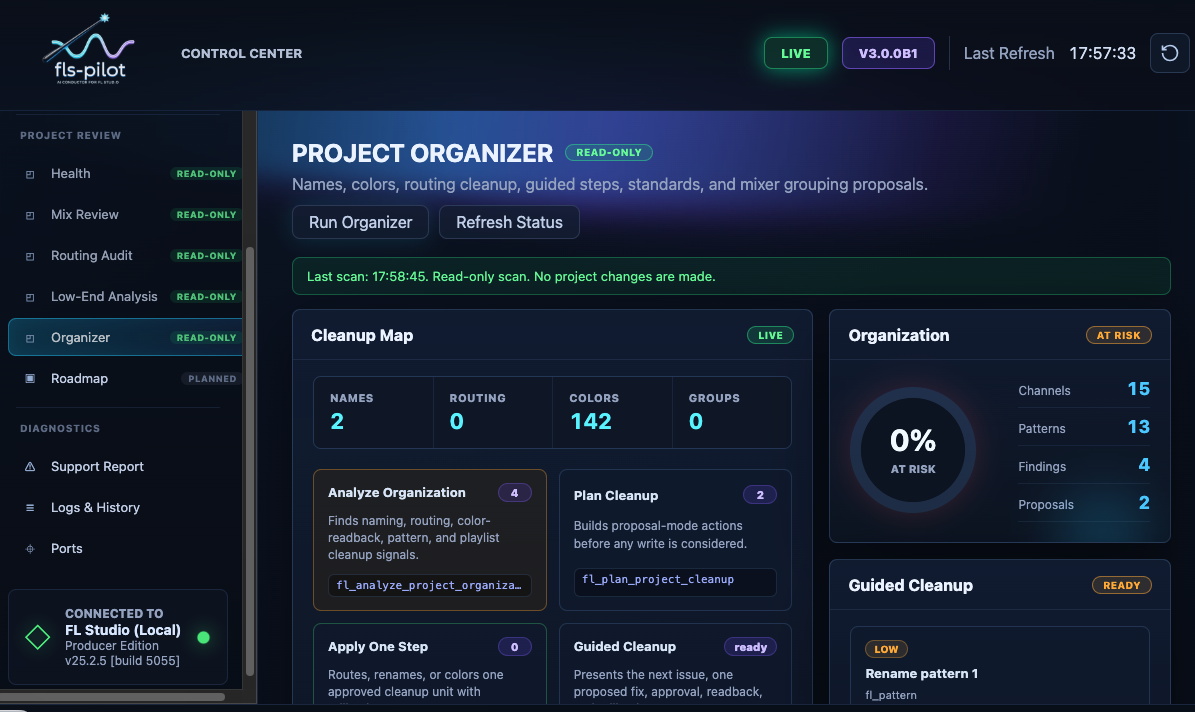Select the Guided Cleanup ready card

[x=675, y=664]
